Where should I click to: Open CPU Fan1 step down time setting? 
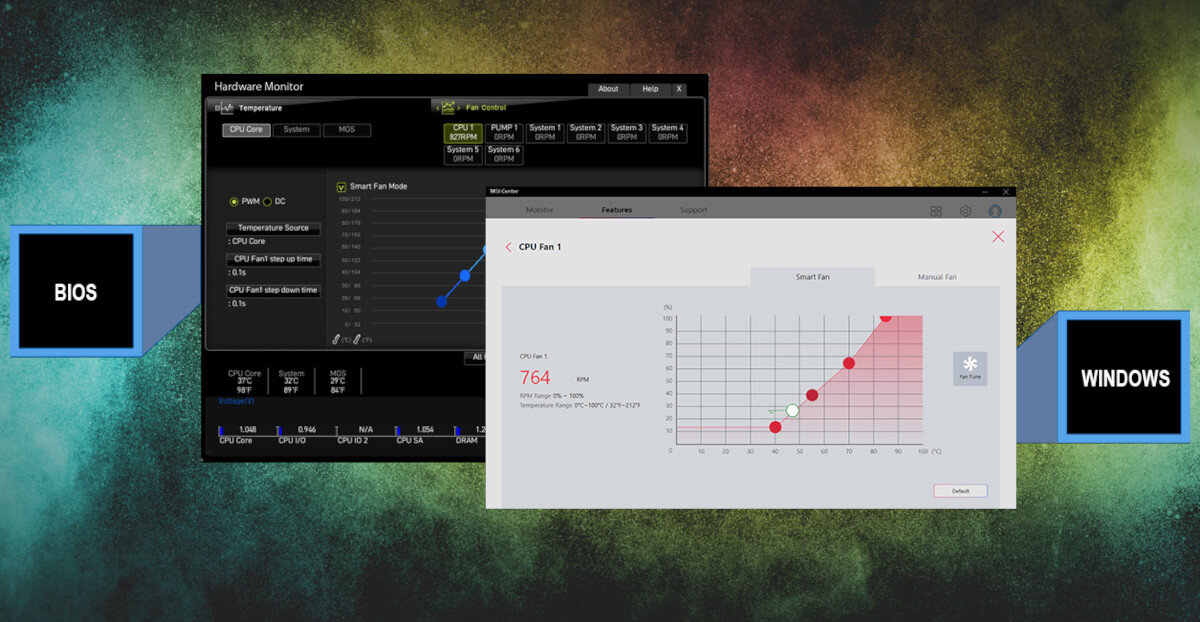(x=273, y=290)
